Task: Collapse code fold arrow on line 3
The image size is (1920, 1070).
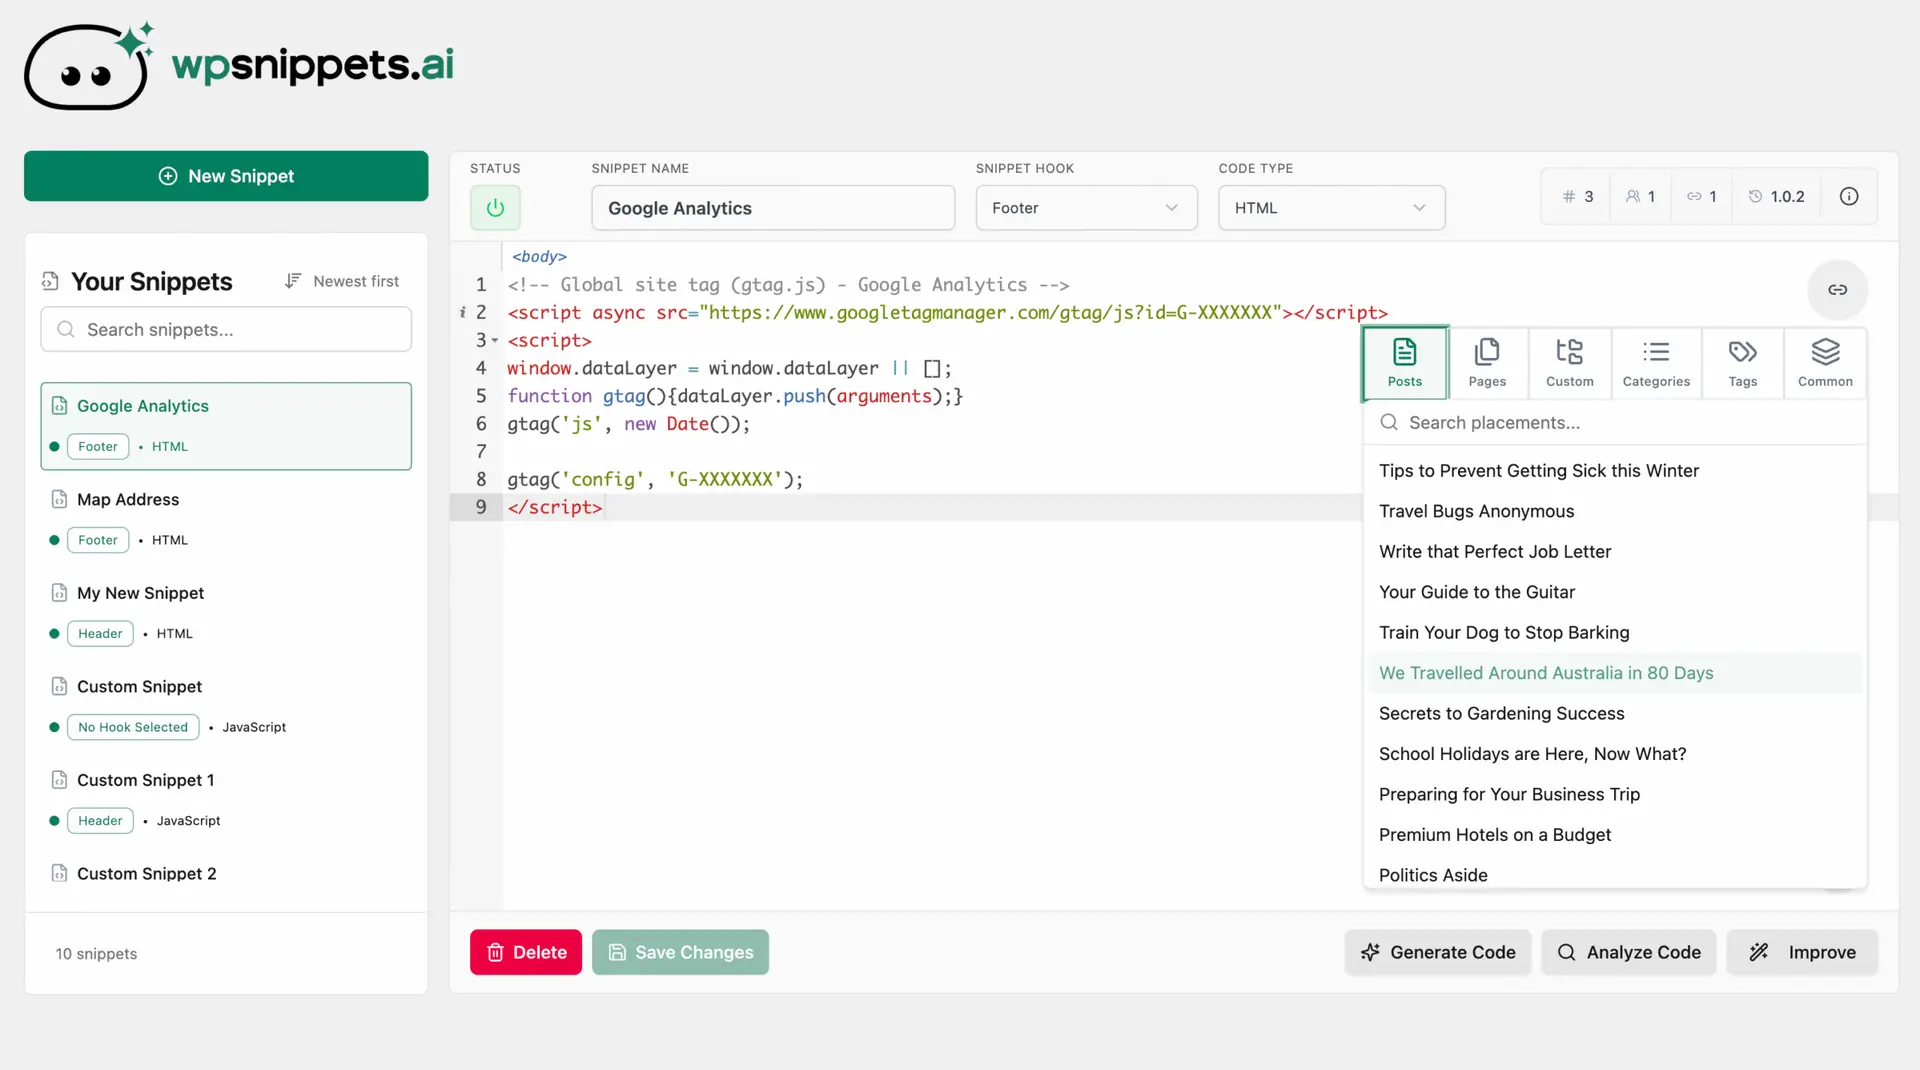Action: click(495, 341)
